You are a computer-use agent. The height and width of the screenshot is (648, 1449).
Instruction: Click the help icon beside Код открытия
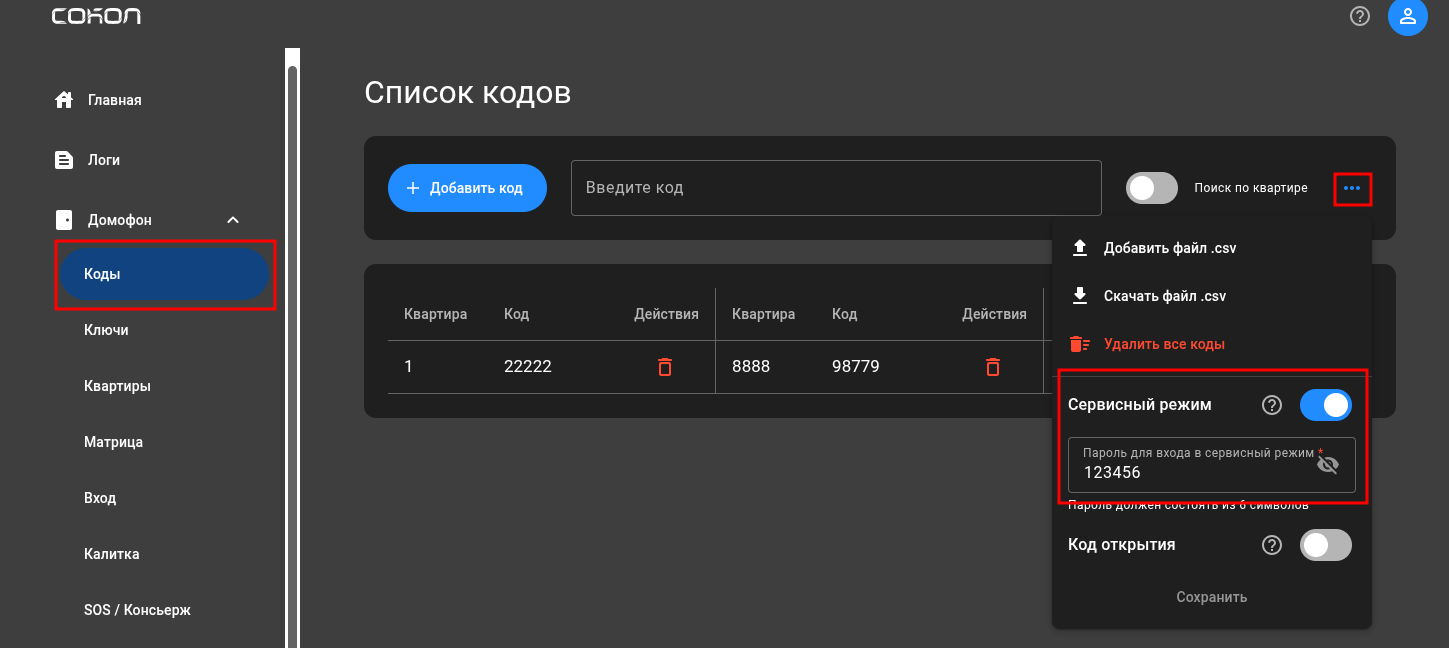1272,545
